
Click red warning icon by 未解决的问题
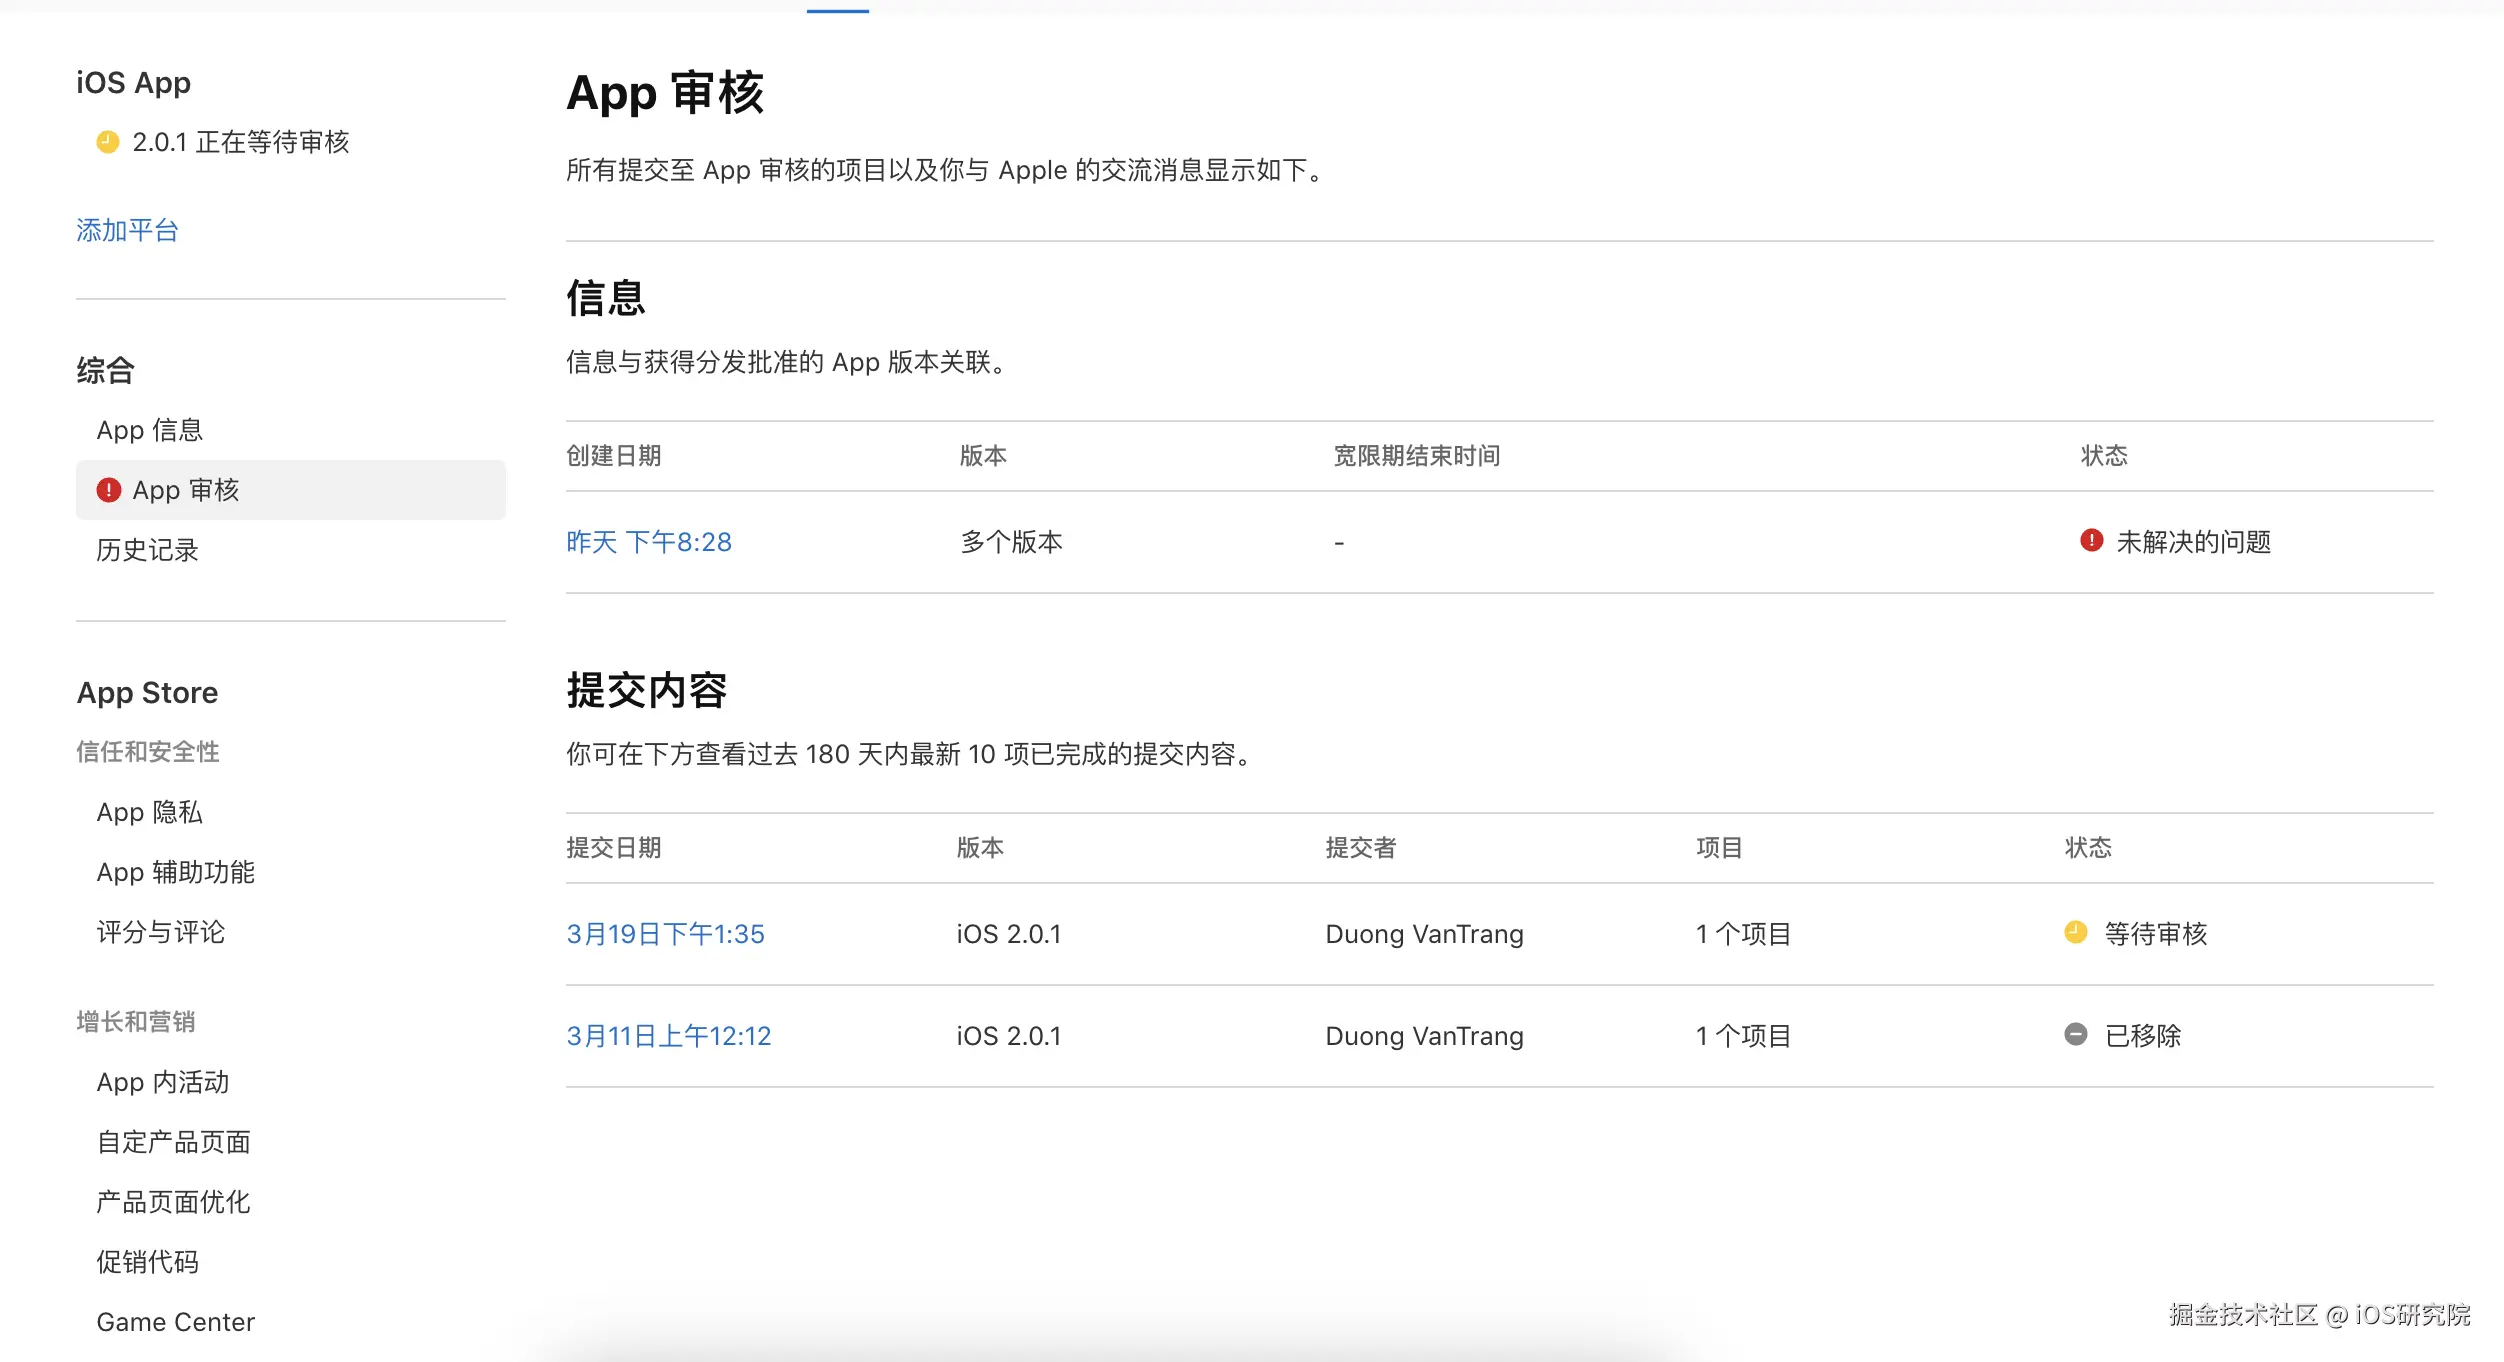point(2091,541)
